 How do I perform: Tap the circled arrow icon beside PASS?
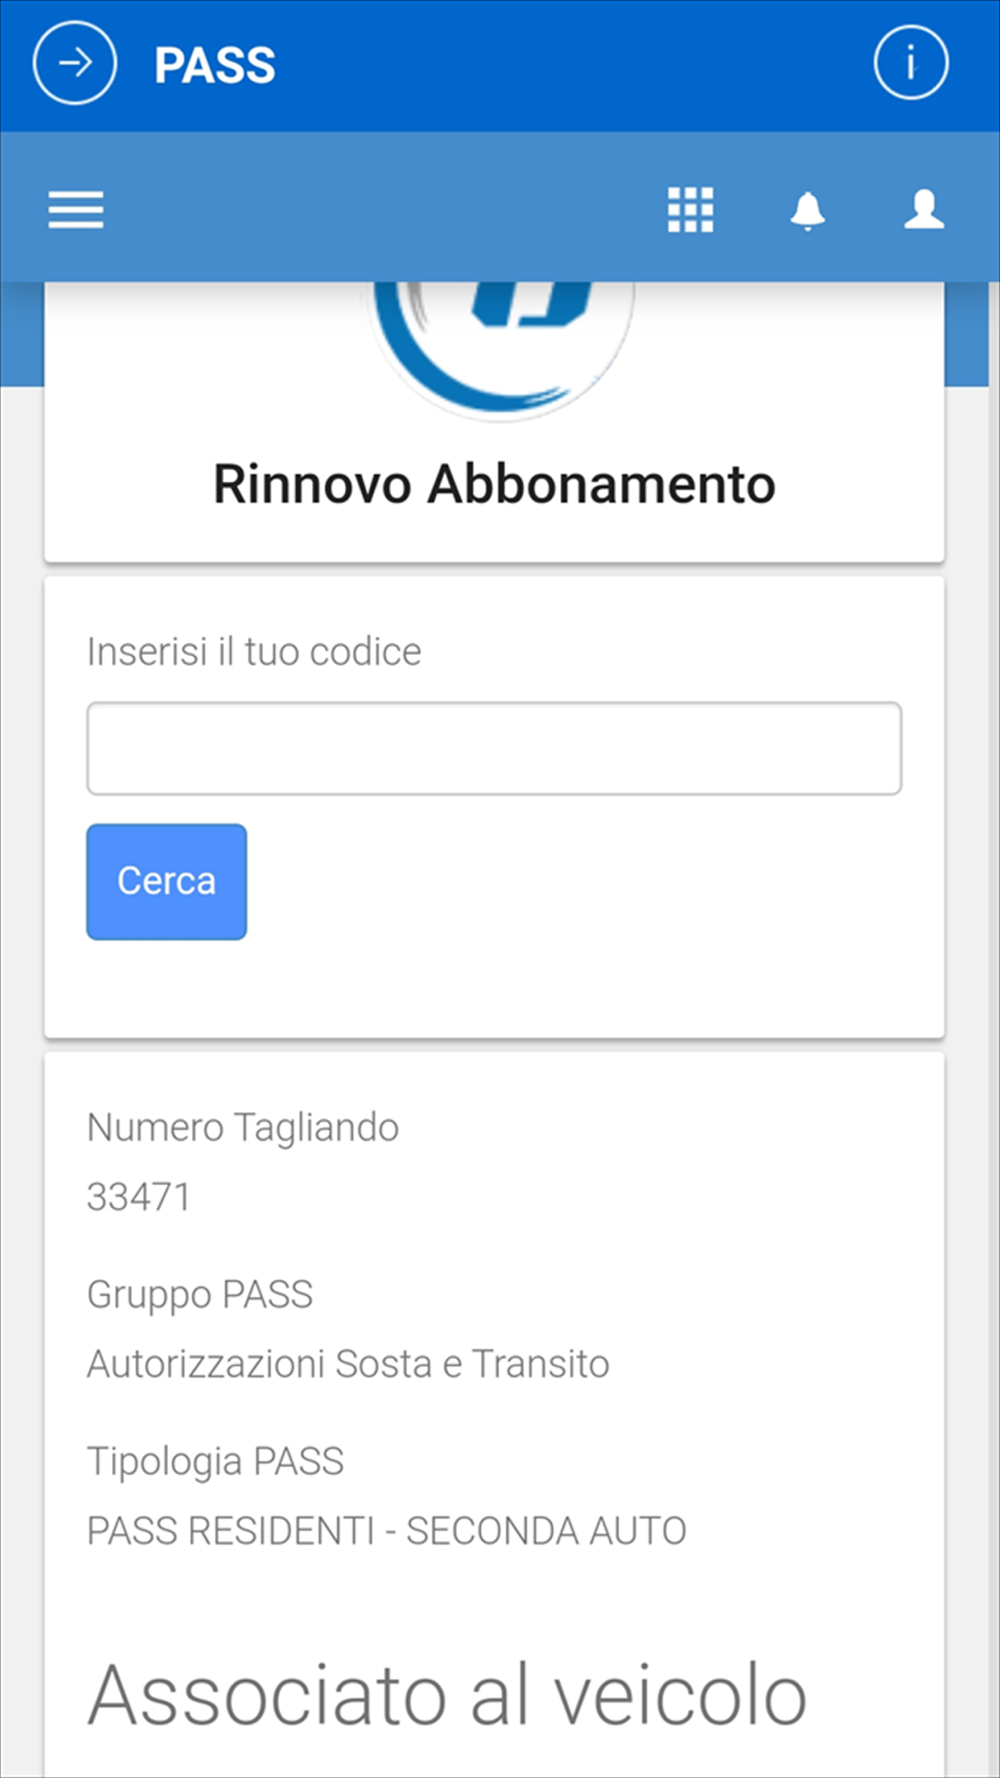point(75,64)
